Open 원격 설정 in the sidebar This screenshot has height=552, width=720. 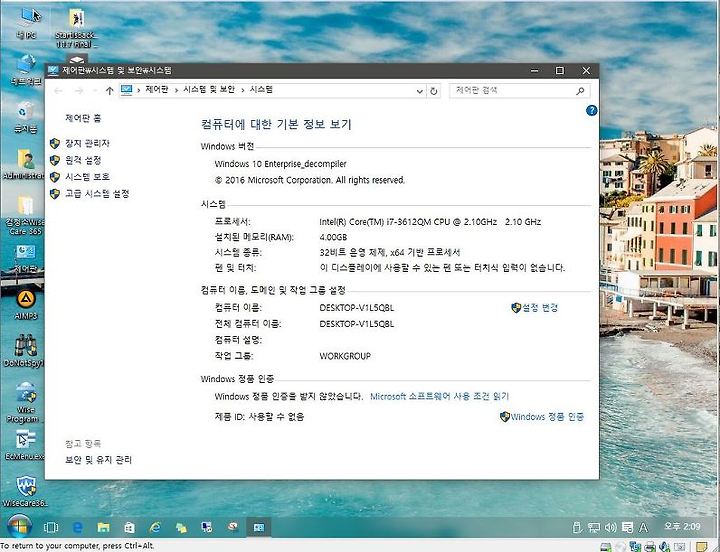click(x=83, y=160)
